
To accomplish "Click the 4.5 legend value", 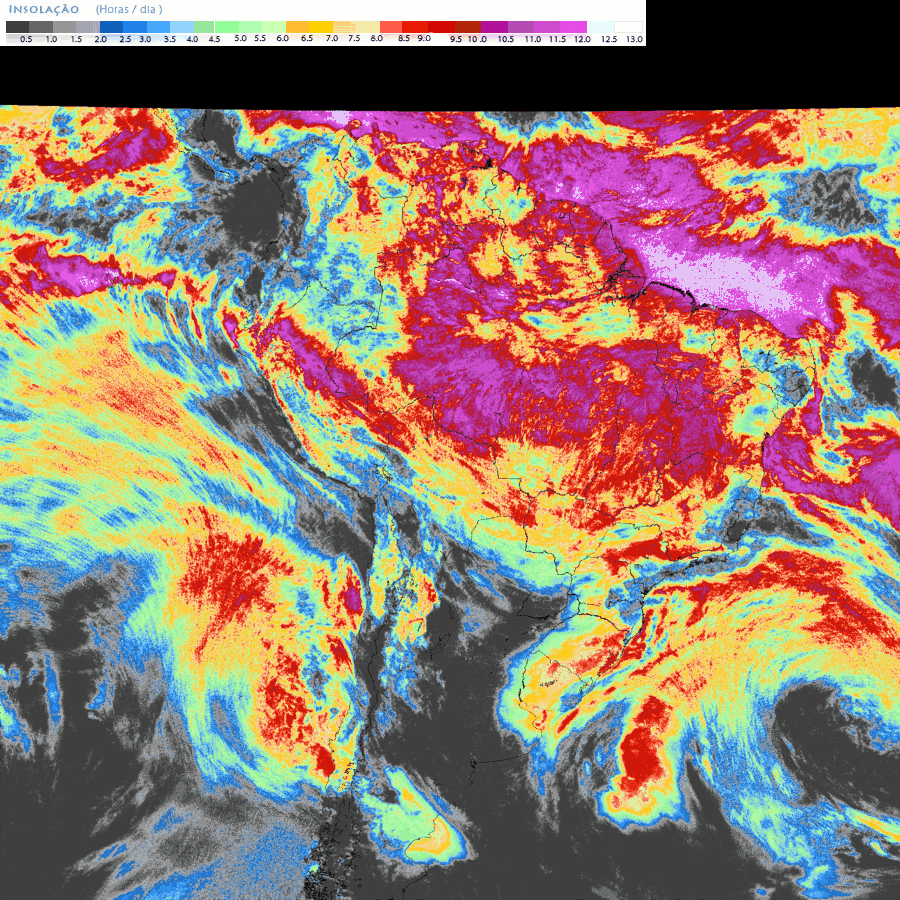I will click(x=214, y=39).
